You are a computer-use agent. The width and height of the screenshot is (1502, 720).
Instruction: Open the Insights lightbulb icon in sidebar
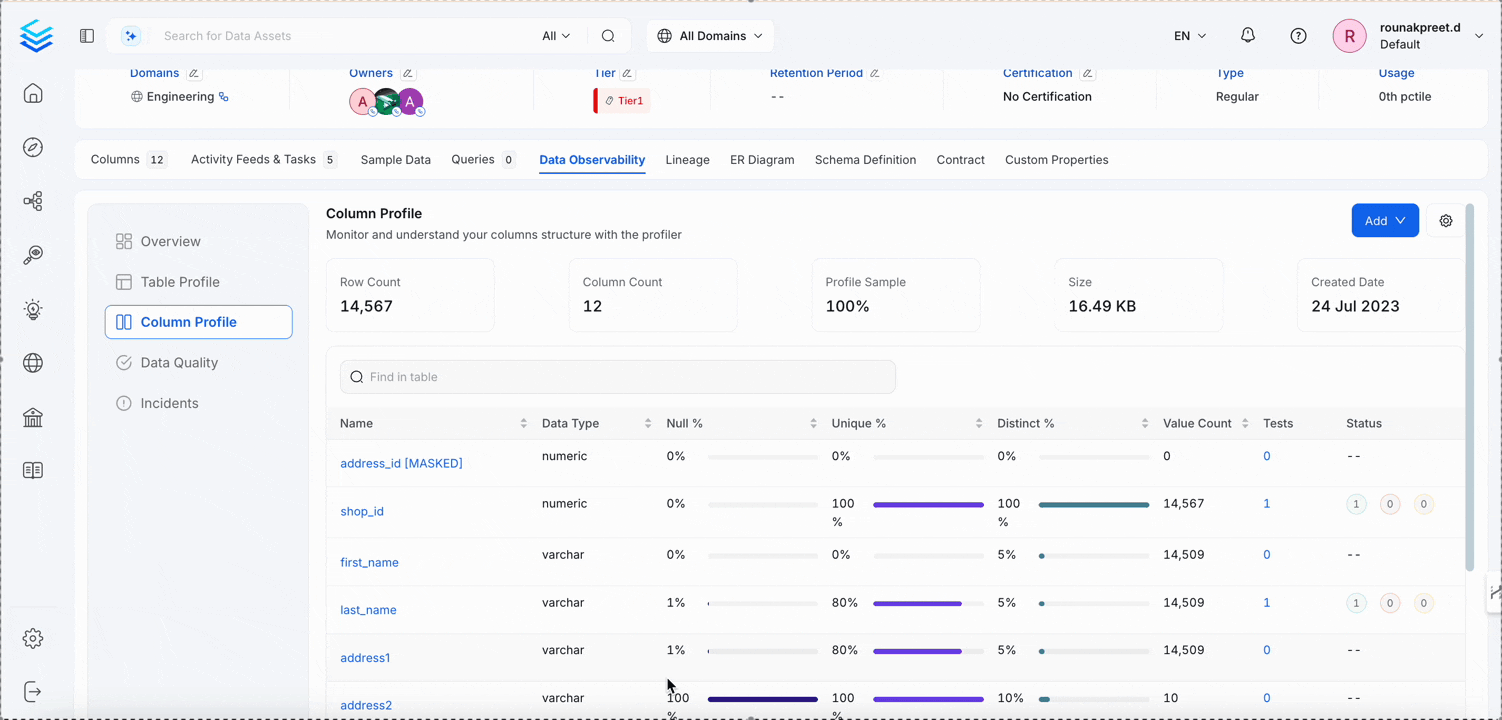(33, 309)
